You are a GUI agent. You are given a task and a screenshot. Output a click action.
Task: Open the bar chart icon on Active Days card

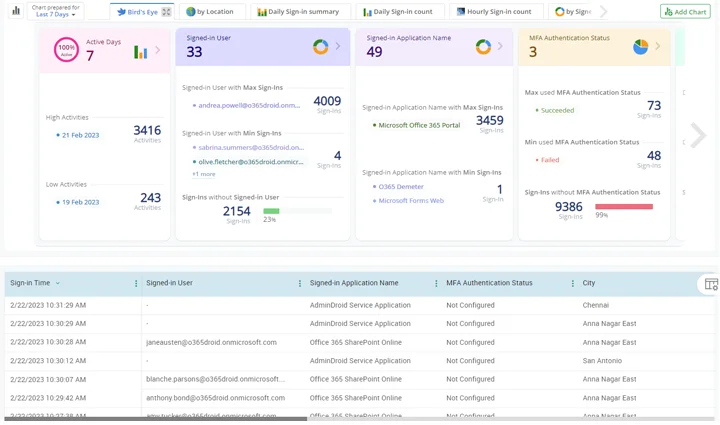(141, 52)
